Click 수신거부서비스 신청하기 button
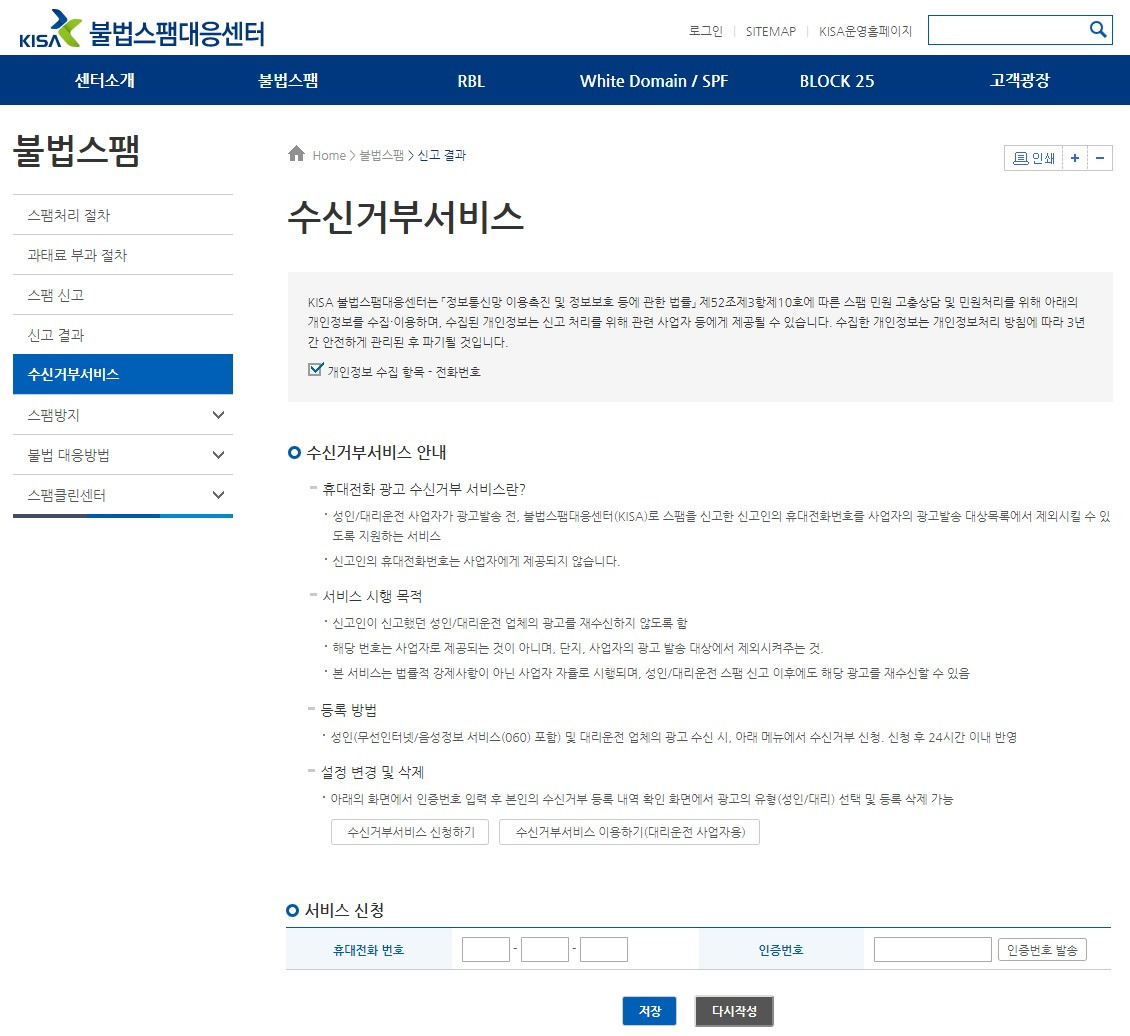This screenshot has width=1130, height=1036. tap(409, 831)
